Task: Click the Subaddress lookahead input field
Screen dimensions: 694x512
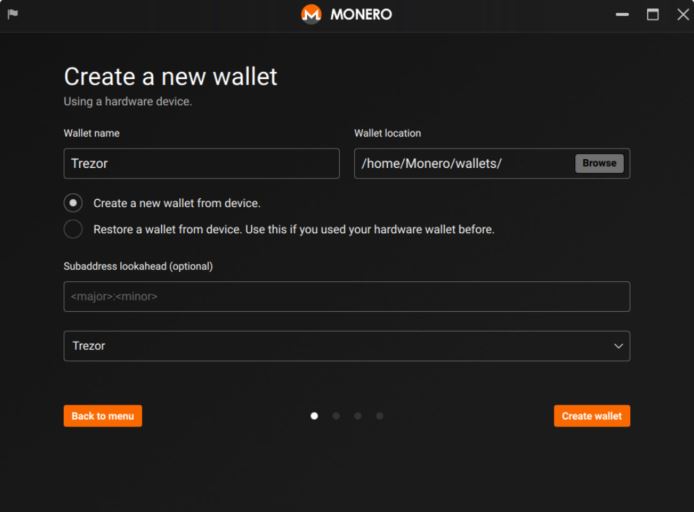Action: coord(347,296)
